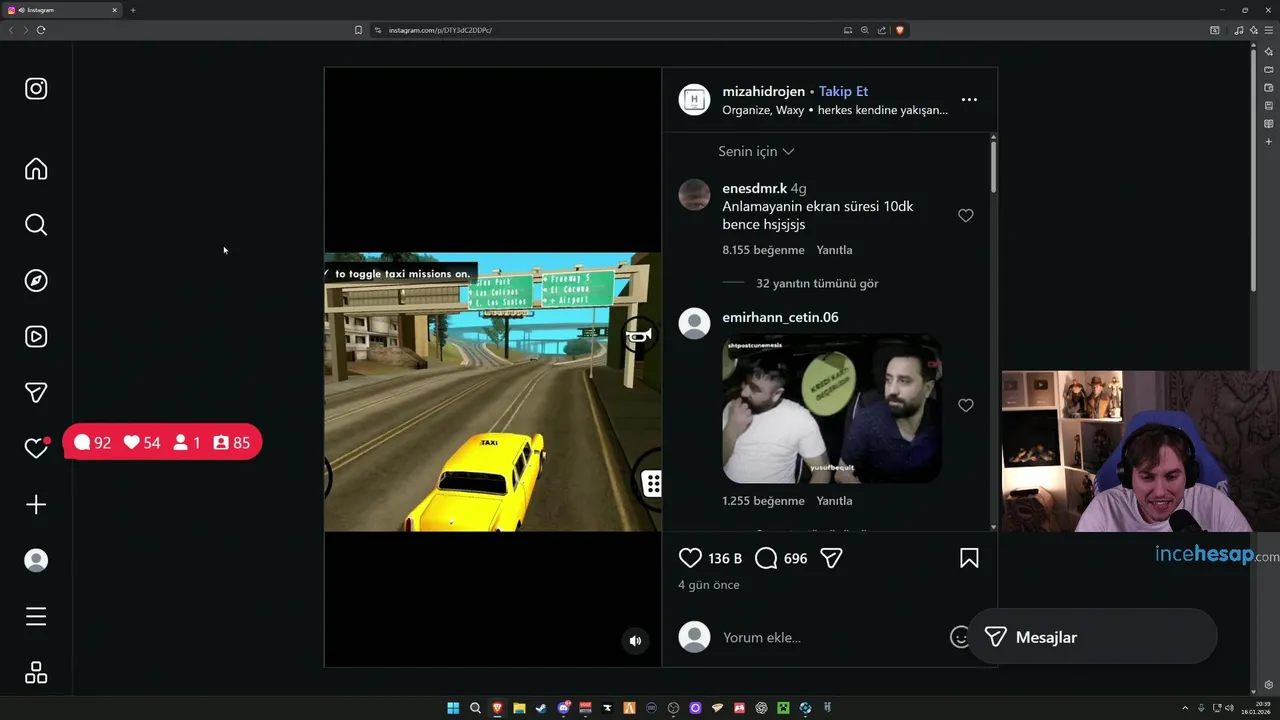This screenshot has height=720, width=1280.
Task: Like the comment by enesdmr.k
Action: pyautogui.click(x=966, y=215)
